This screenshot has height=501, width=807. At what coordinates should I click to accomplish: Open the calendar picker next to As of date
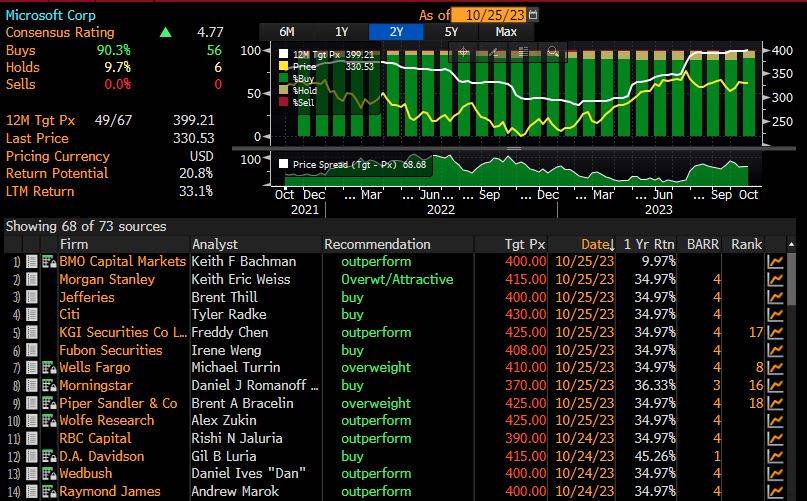pyautogui.click(x=533, y=15)
